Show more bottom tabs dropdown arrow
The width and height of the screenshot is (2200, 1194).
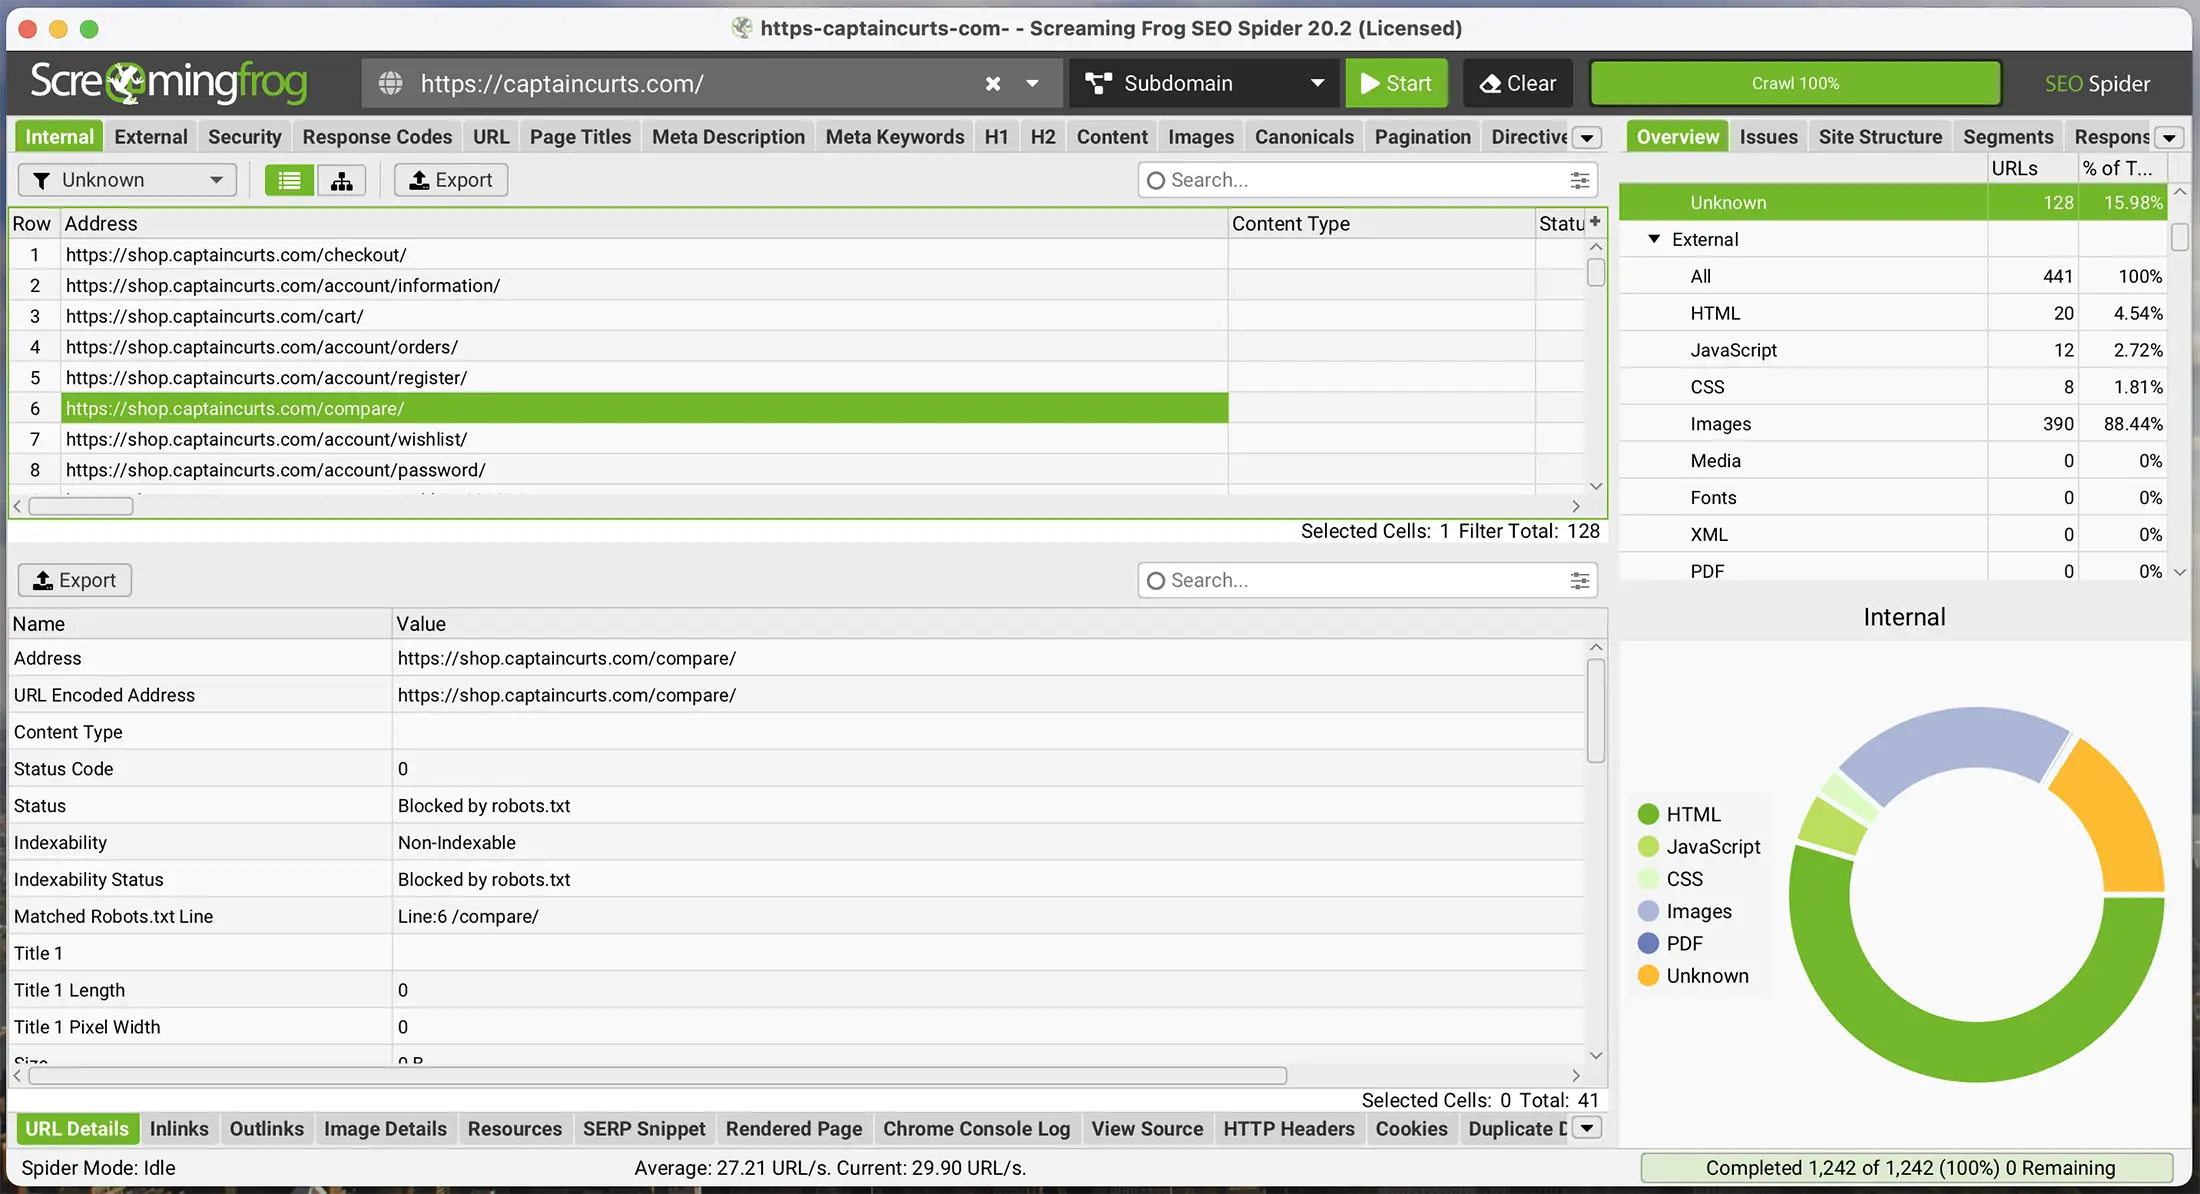[1587, 1128]
